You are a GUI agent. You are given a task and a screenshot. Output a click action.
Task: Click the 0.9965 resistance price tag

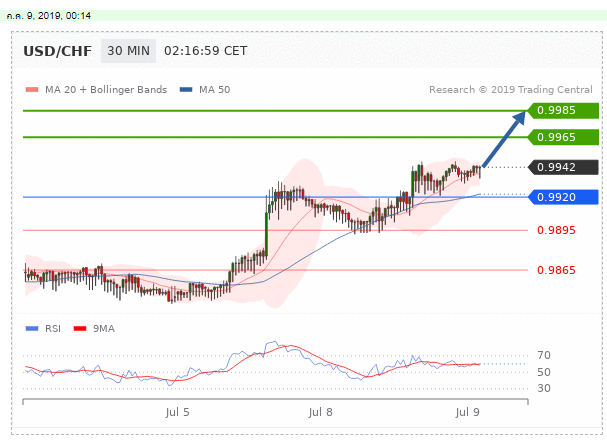point(564,137)
